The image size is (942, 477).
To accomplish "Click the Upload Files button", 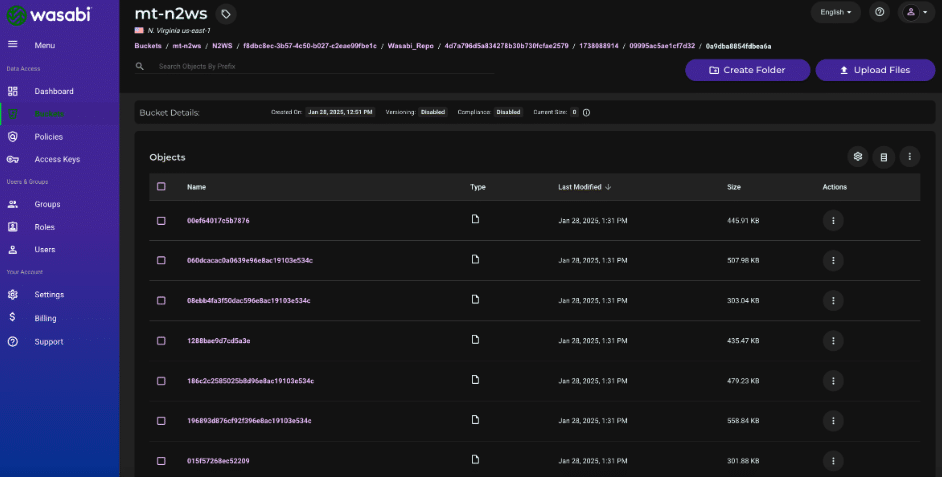I will (x=875, y=70).
